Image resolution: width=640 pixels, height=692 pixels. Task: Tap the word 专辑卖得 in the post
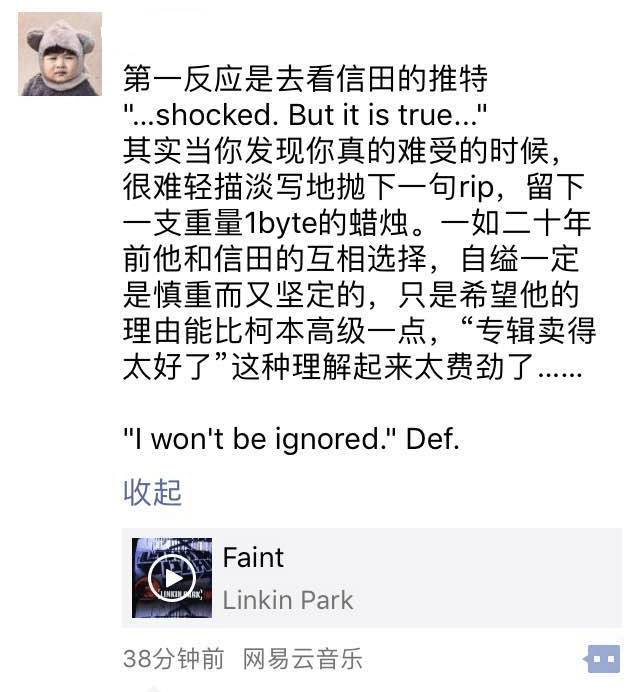coord(536,331)
